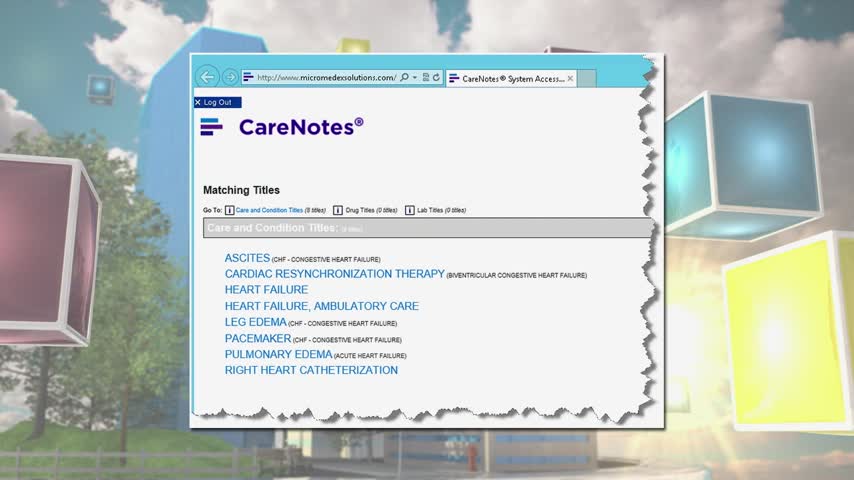Click the search magnifier icon in address bar
Image resolution: width=854 pixels, height=480 pixels.
click(x=404, y=77)
